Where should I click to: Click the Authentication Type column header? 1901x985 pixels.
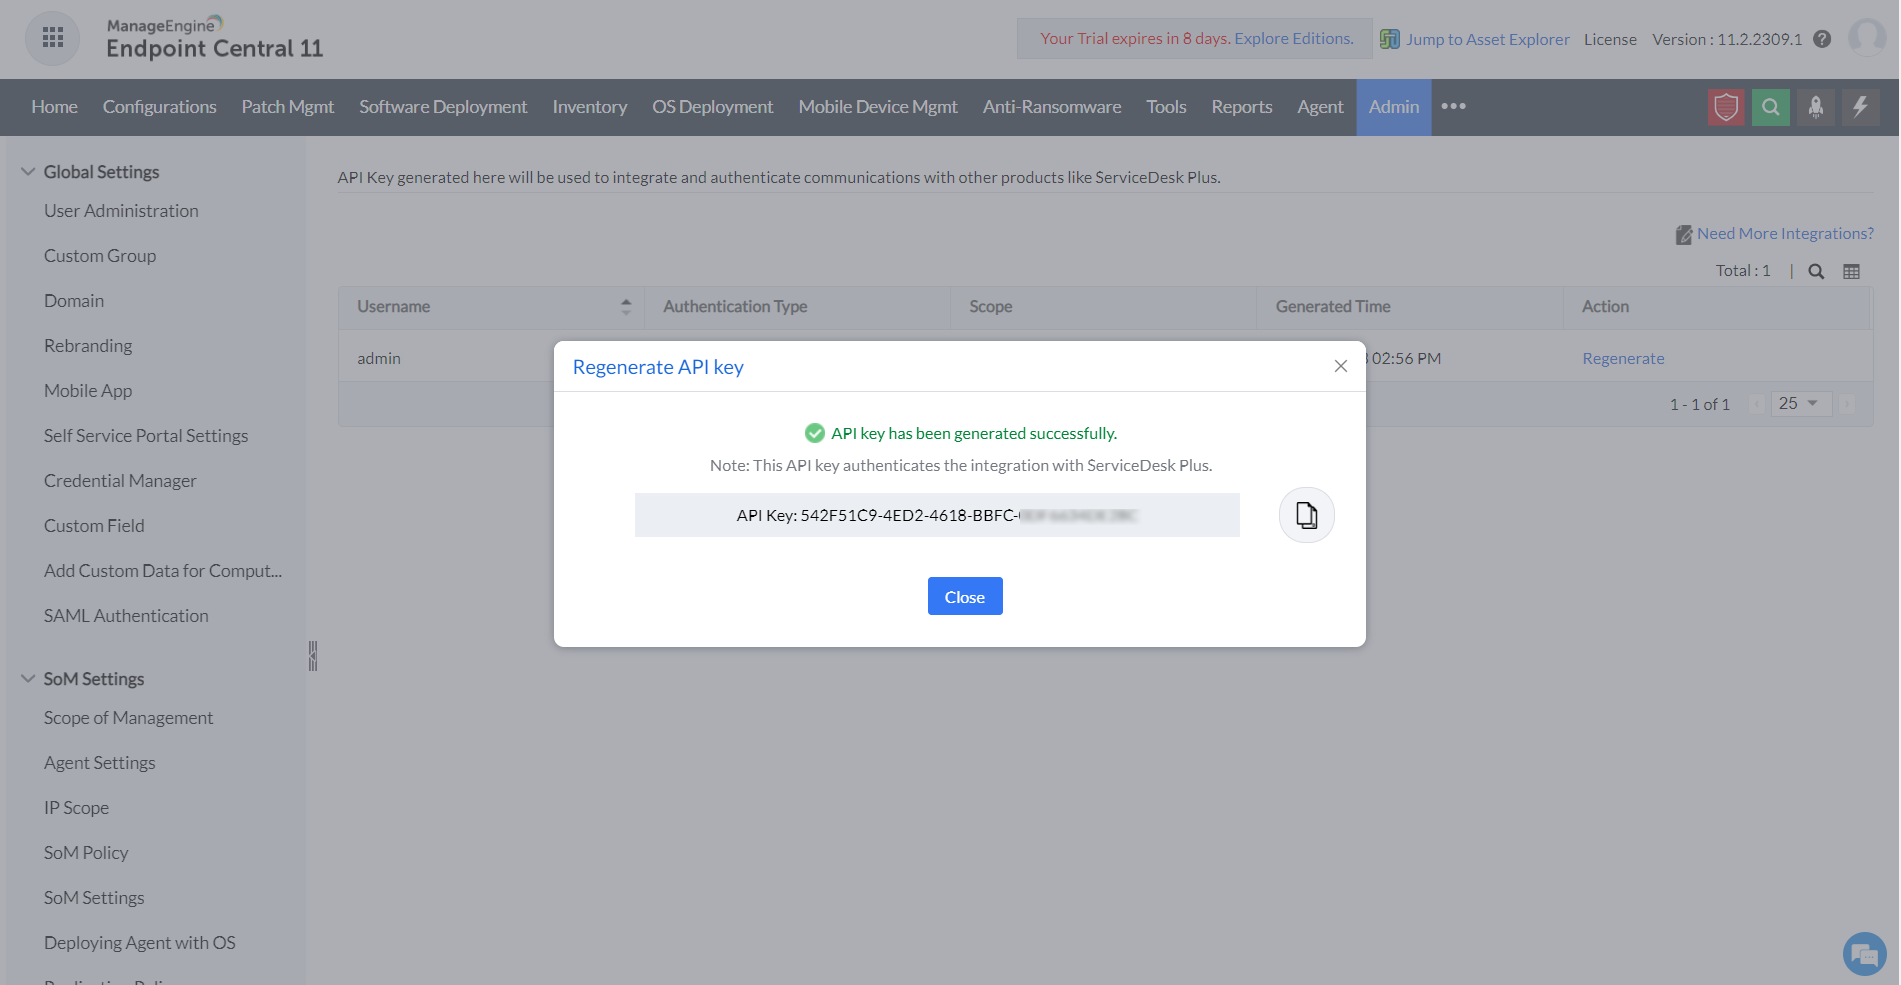coord(735,307)
